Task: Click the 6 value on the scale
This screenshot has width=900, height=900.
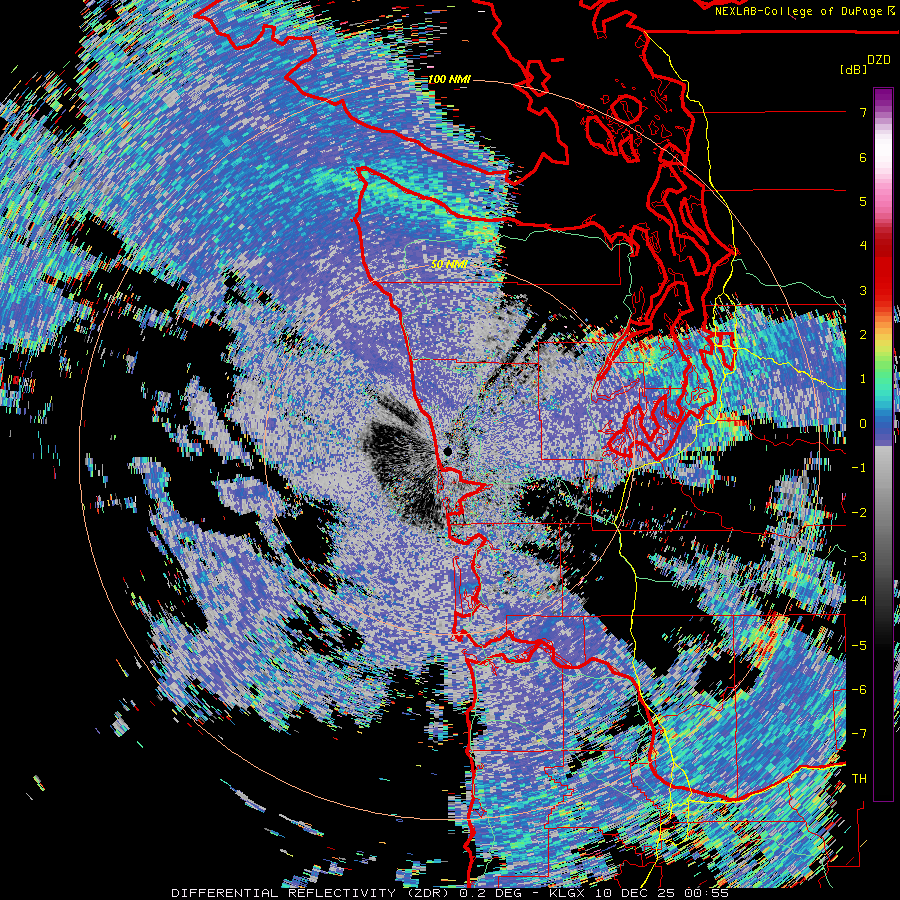Action: (x=863, y=157)
